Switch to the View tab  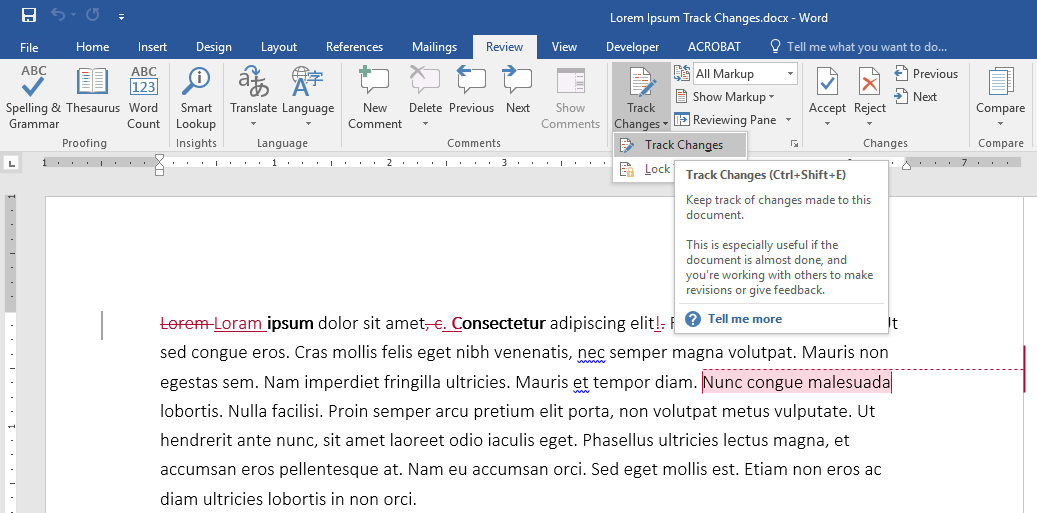click(x=564, y=47)
